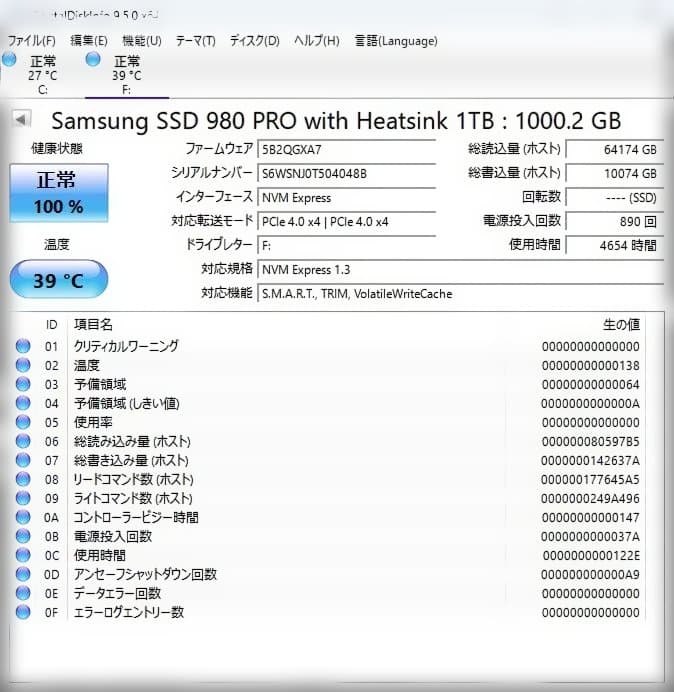Select the コントローラービジー時間 attribute name

coord(136,517)
